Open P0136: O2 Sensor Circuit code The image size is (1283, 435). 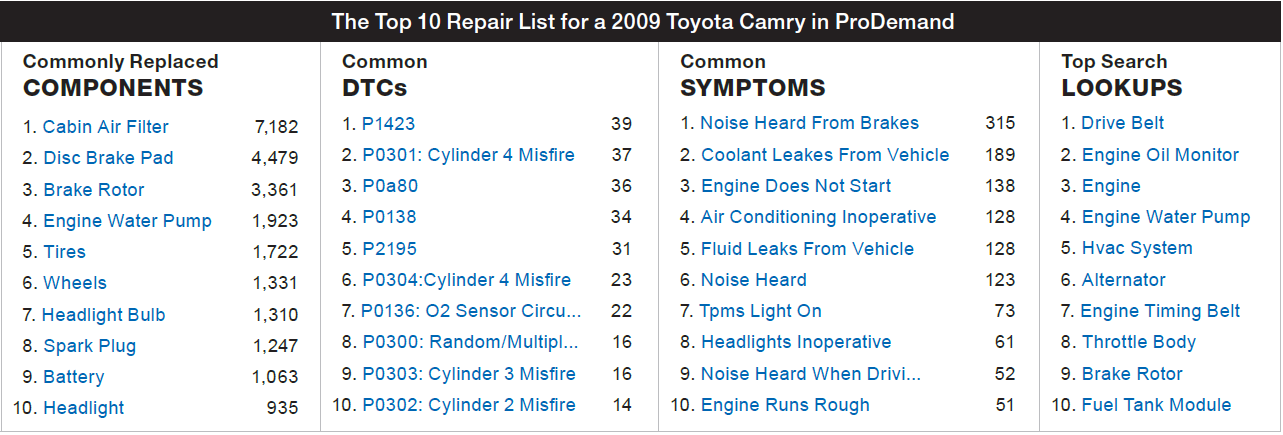click(471, 311)
